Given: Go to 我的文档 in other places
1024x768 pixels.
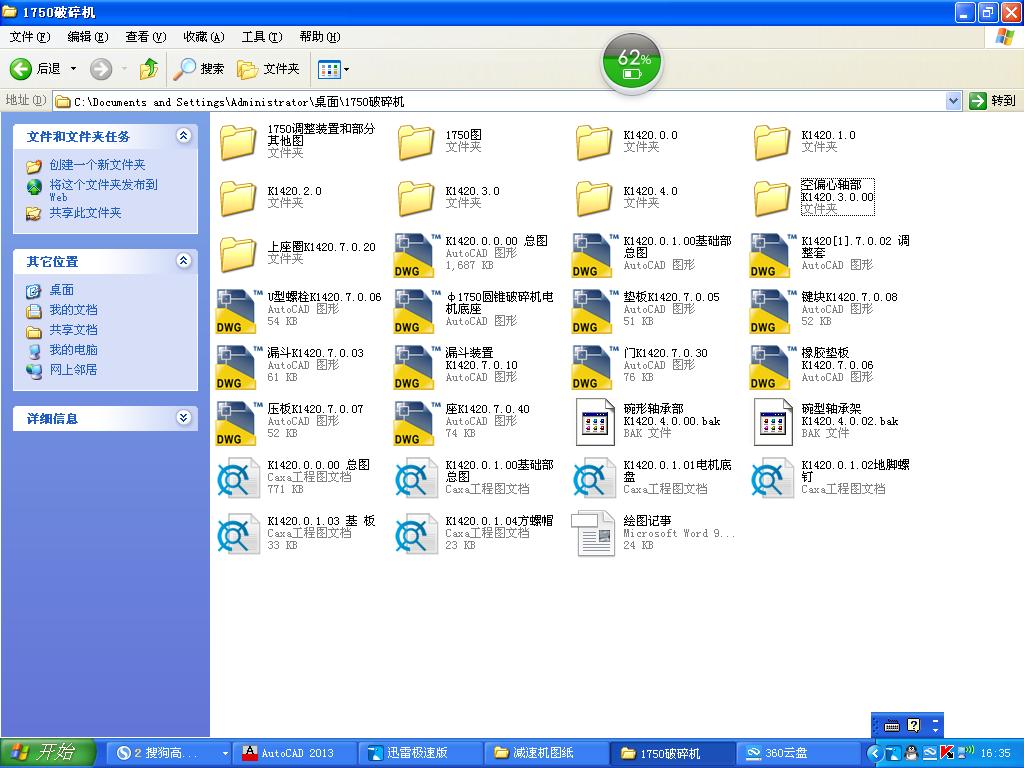Looking at the screenshot, I should (73, 310).
